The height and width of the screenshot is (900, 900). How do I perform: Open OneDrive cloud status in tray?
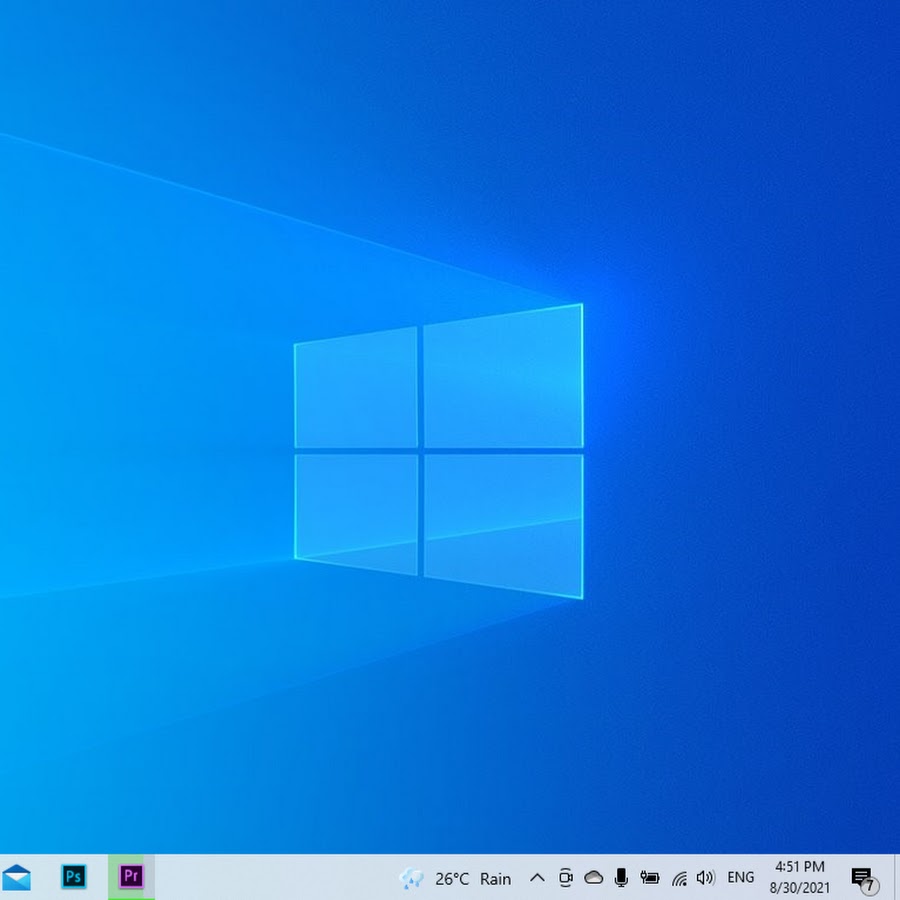pos(593,878)
